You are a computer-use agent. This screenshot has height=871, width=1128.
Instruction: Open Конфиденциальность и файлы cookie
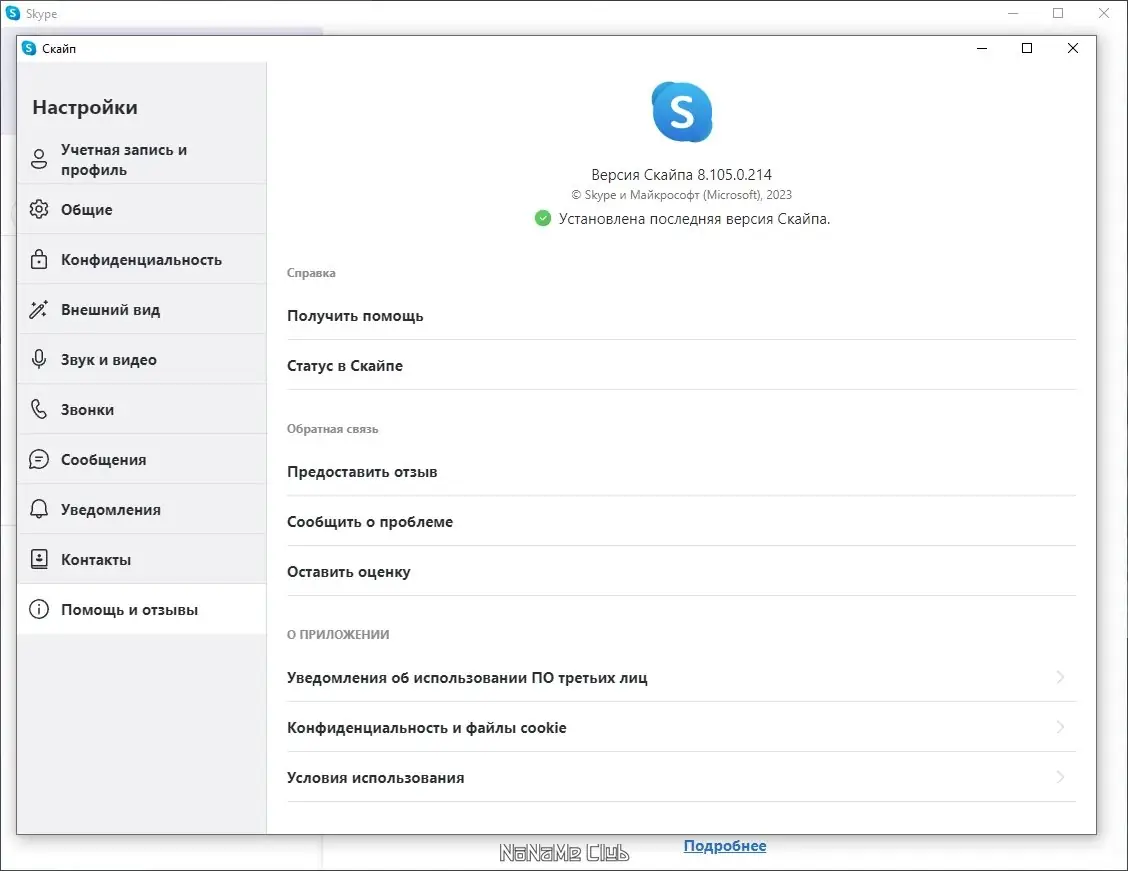tap(681, 727)
